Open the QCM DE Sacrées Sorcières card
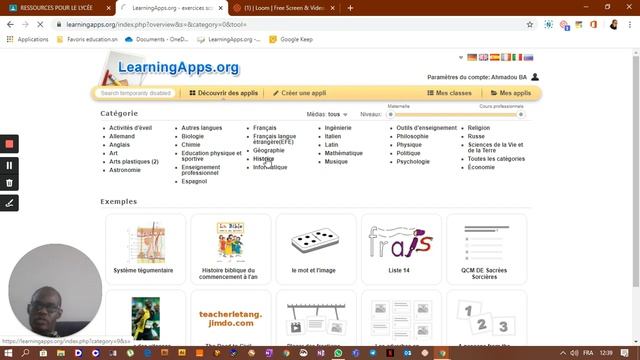 click(x=487, y=249)
